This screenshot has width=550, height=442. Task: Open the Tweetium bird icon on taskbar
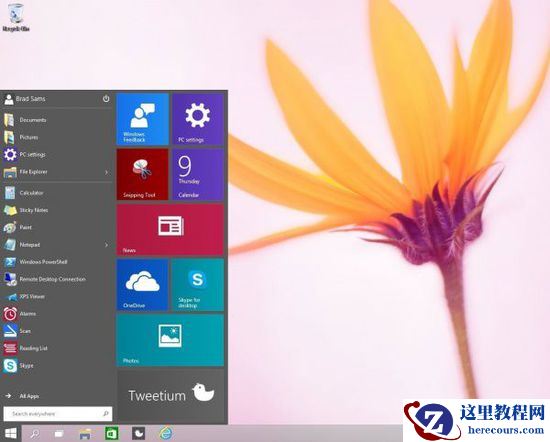pos(139,434)
